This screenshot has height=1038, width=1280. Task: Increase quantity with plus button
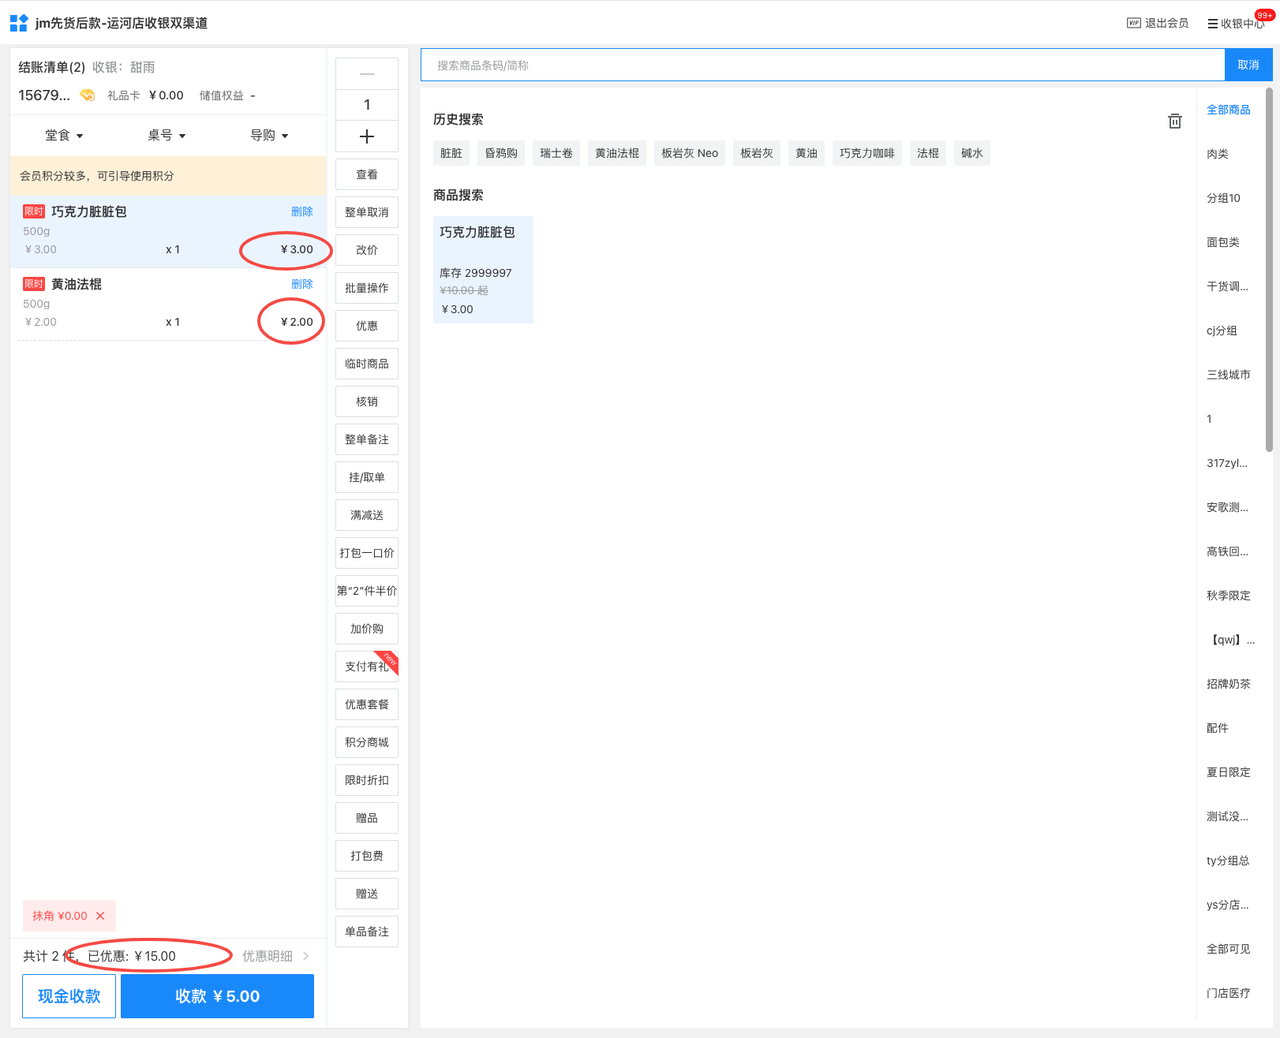point(367,137)
